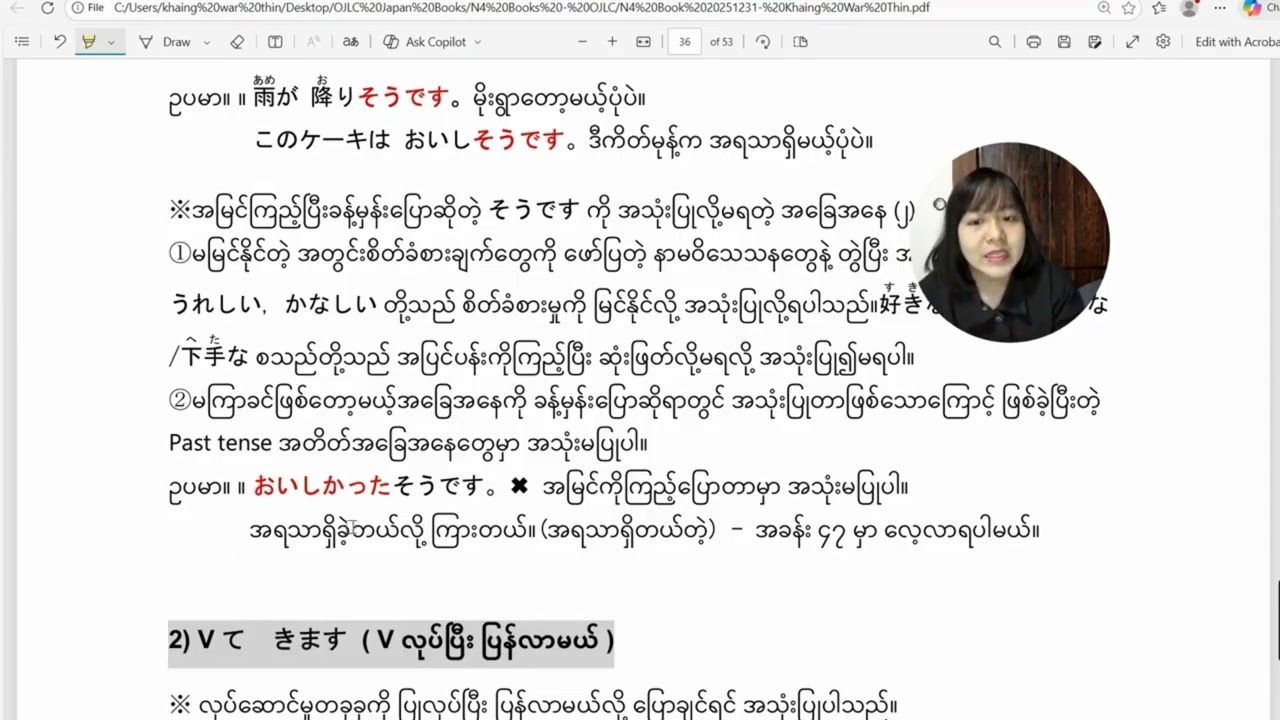
Task: Click the presenter webcam video circle
Action: [1010, 242]
